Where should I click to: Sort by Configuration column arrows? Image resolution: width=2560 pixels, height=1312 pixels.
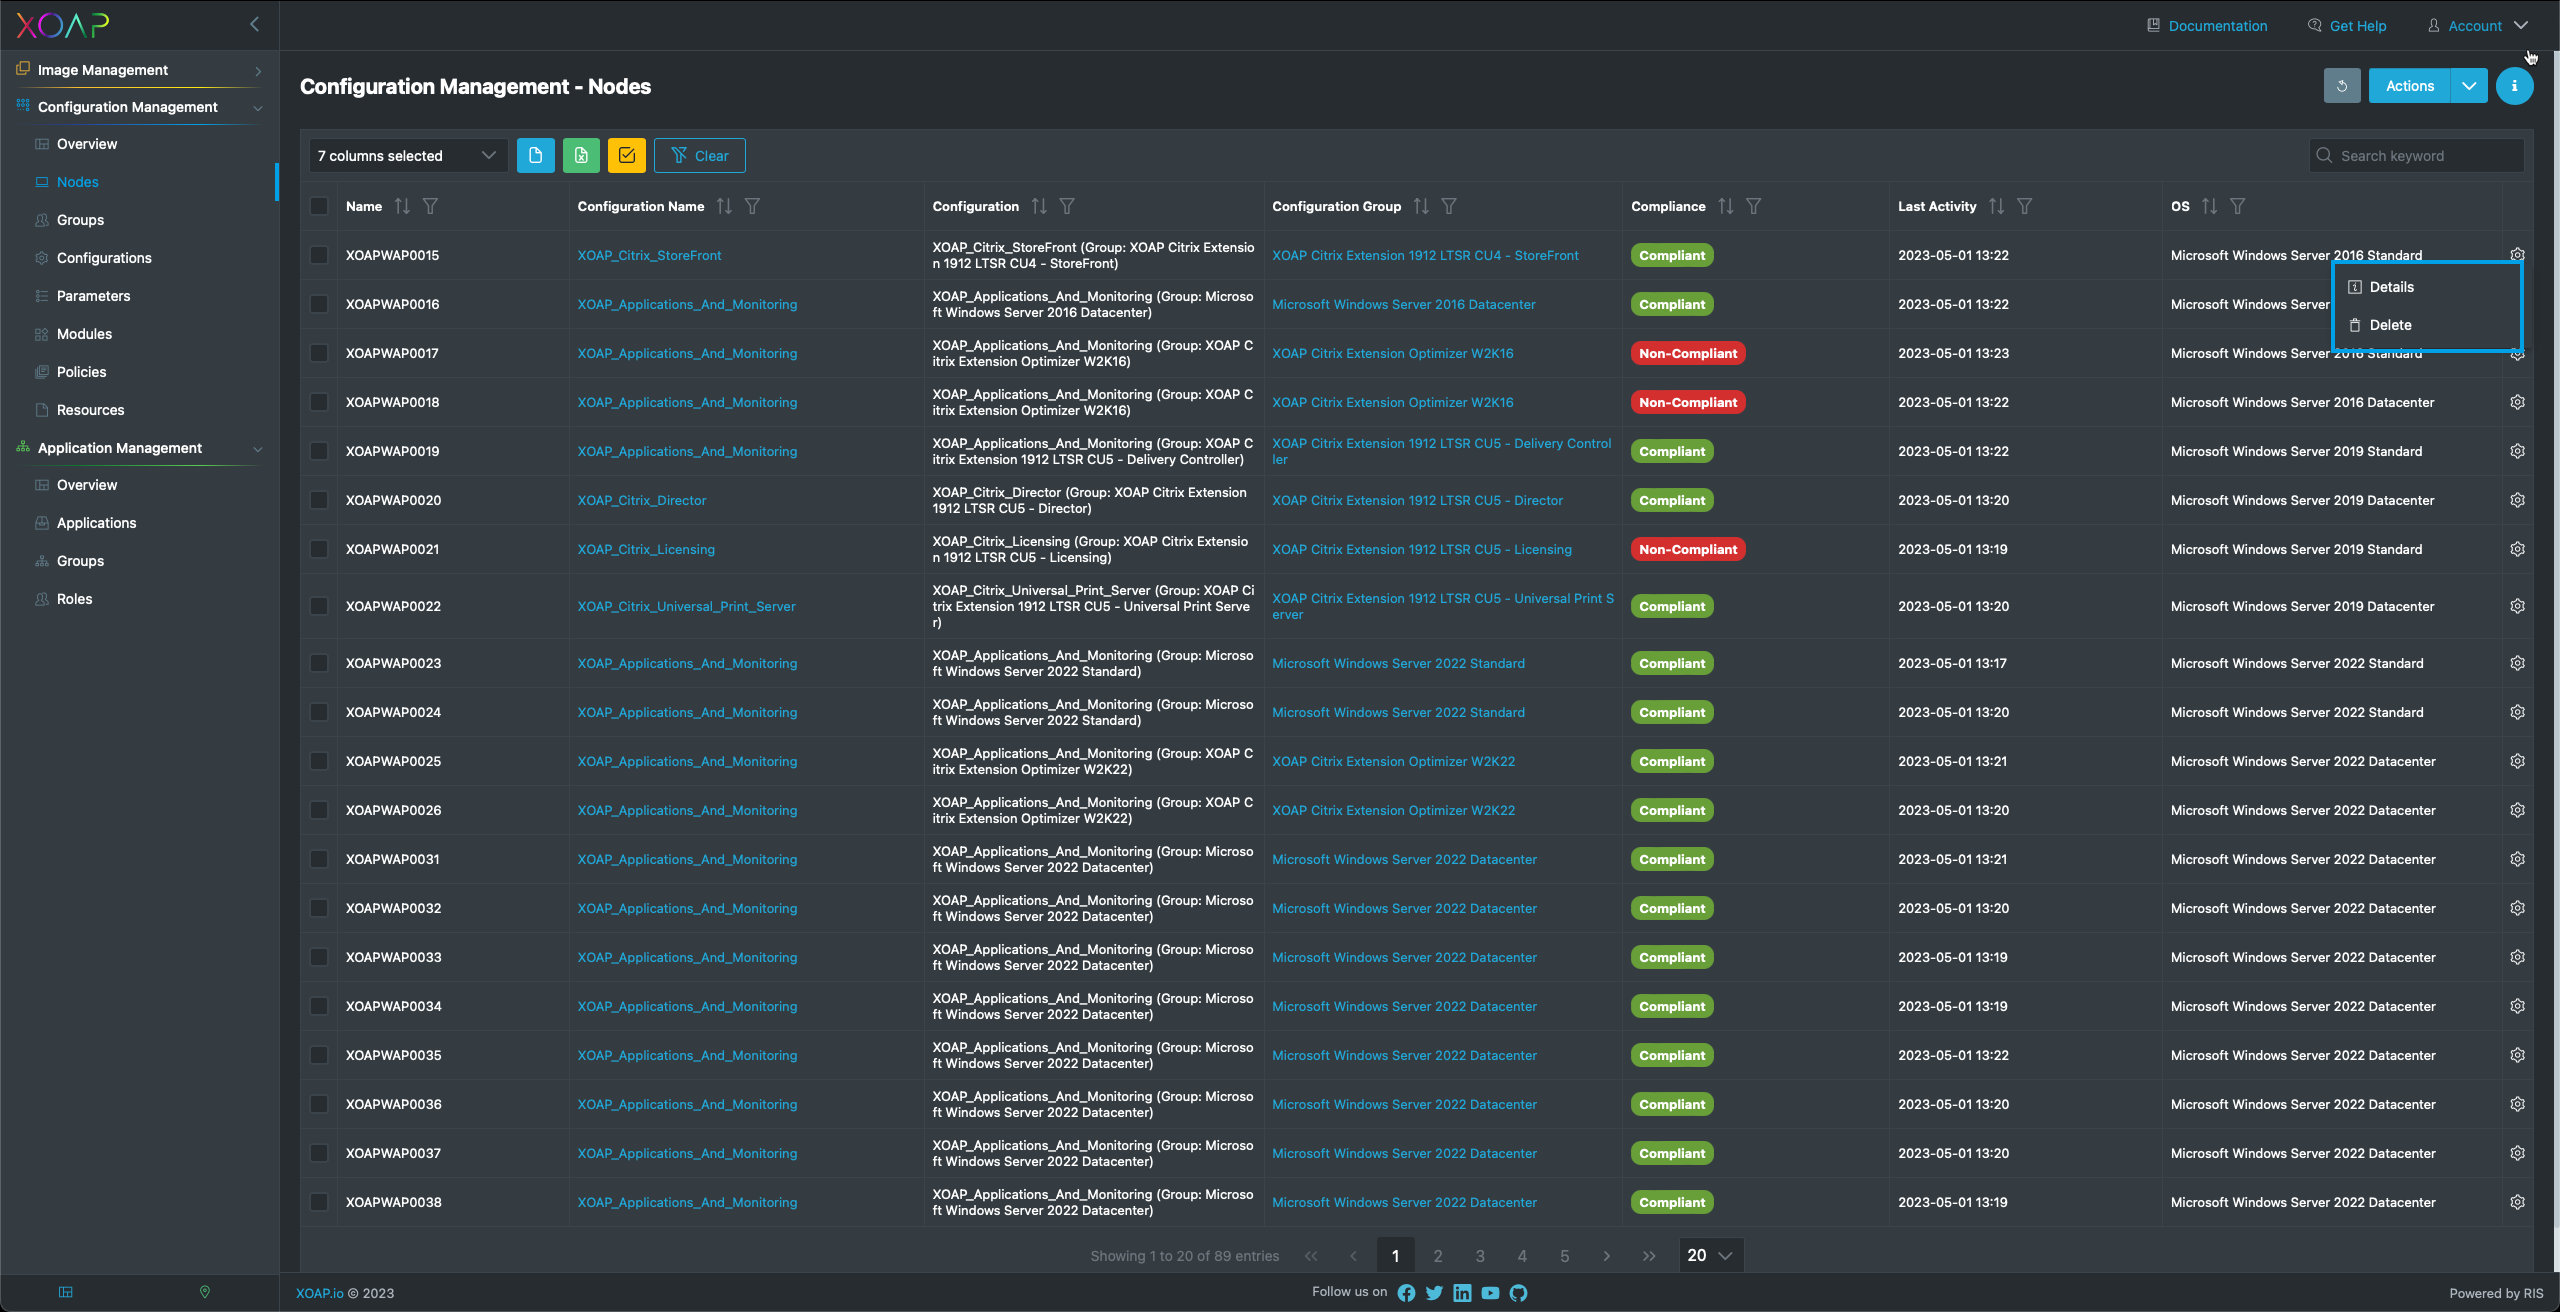pos(1039,206)
